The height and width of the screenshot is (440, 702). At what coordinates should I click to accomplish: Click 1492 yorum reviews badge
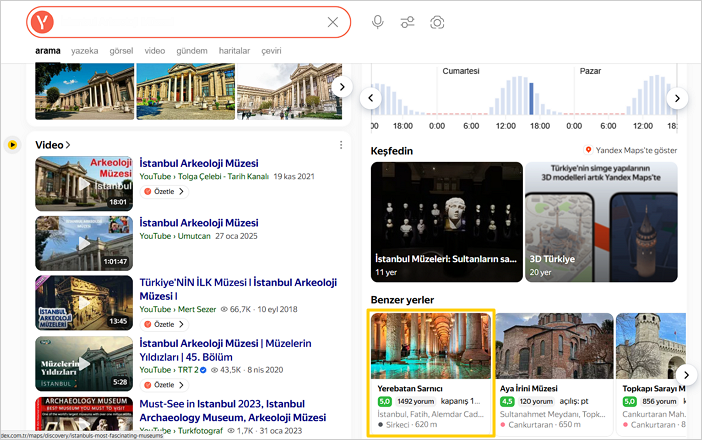[x=415, y=402]
